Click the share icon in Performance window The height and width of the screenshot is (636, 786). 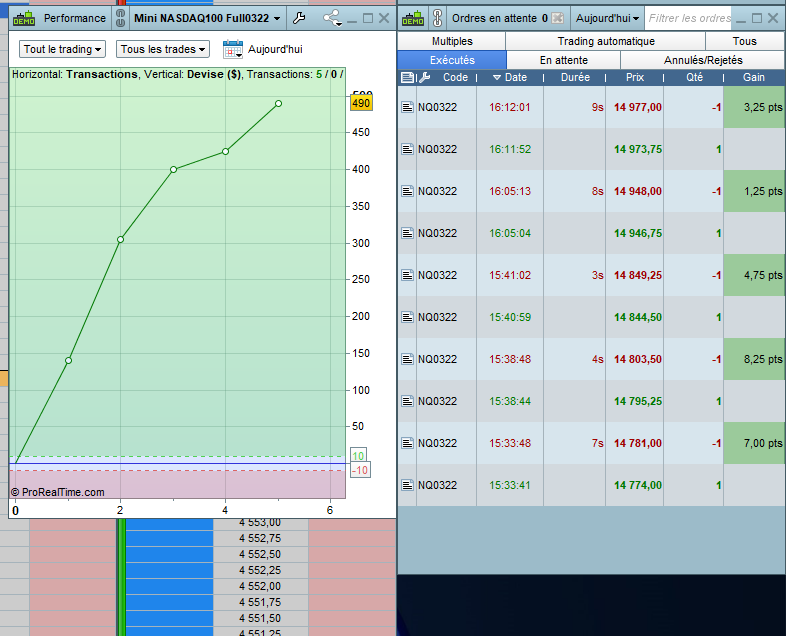[x=332, y=19]
